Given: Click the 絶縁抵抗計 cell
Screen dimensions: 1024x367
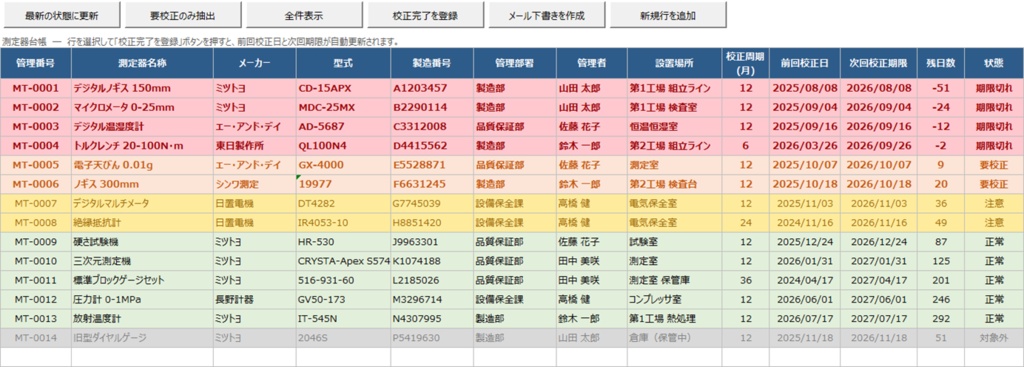Looking at the screenshot, I should [x=142, y=223].
